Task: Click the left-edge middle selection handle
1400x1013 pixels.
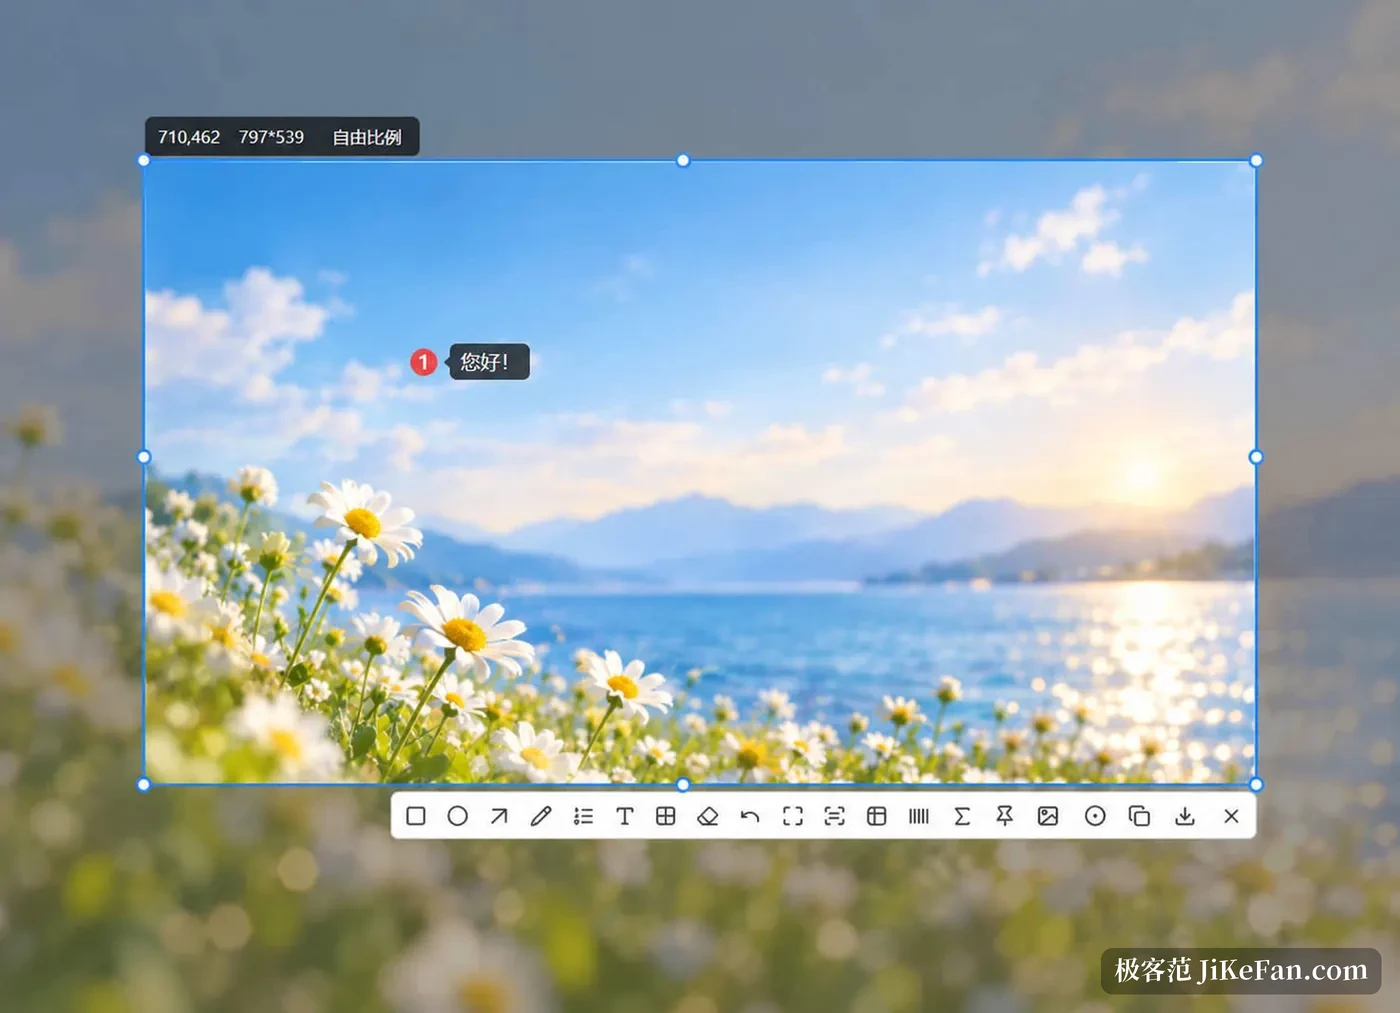Action: tap(144, 457)
